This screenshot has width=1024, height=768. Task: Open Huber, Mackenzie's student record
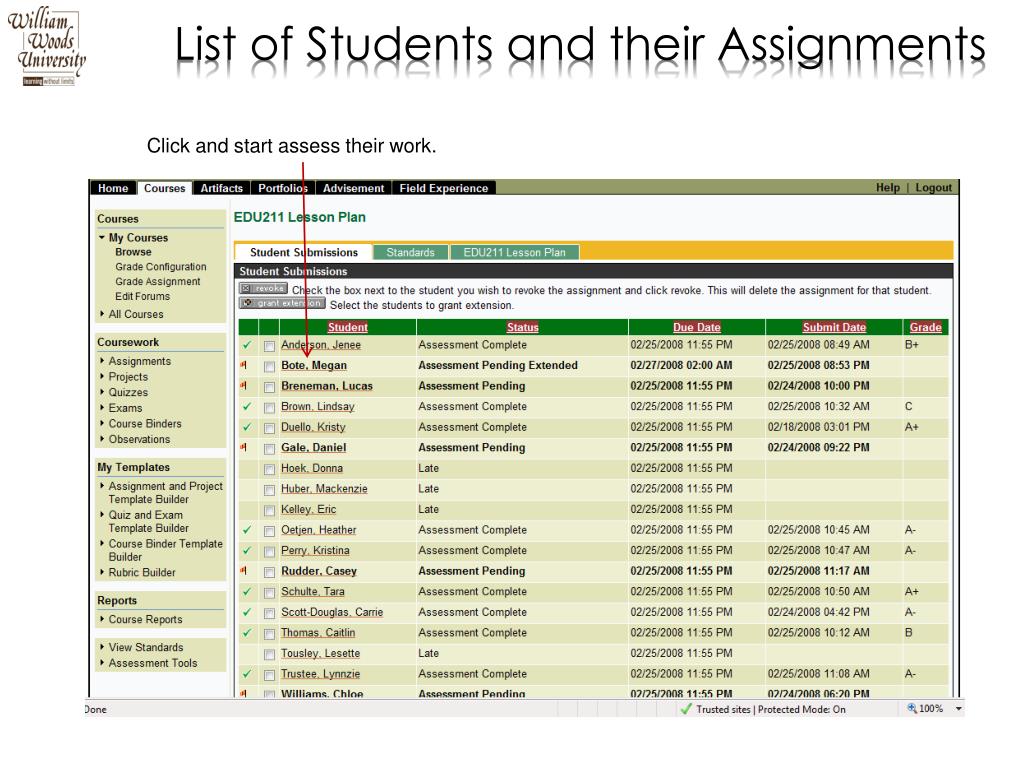(324, 489)
